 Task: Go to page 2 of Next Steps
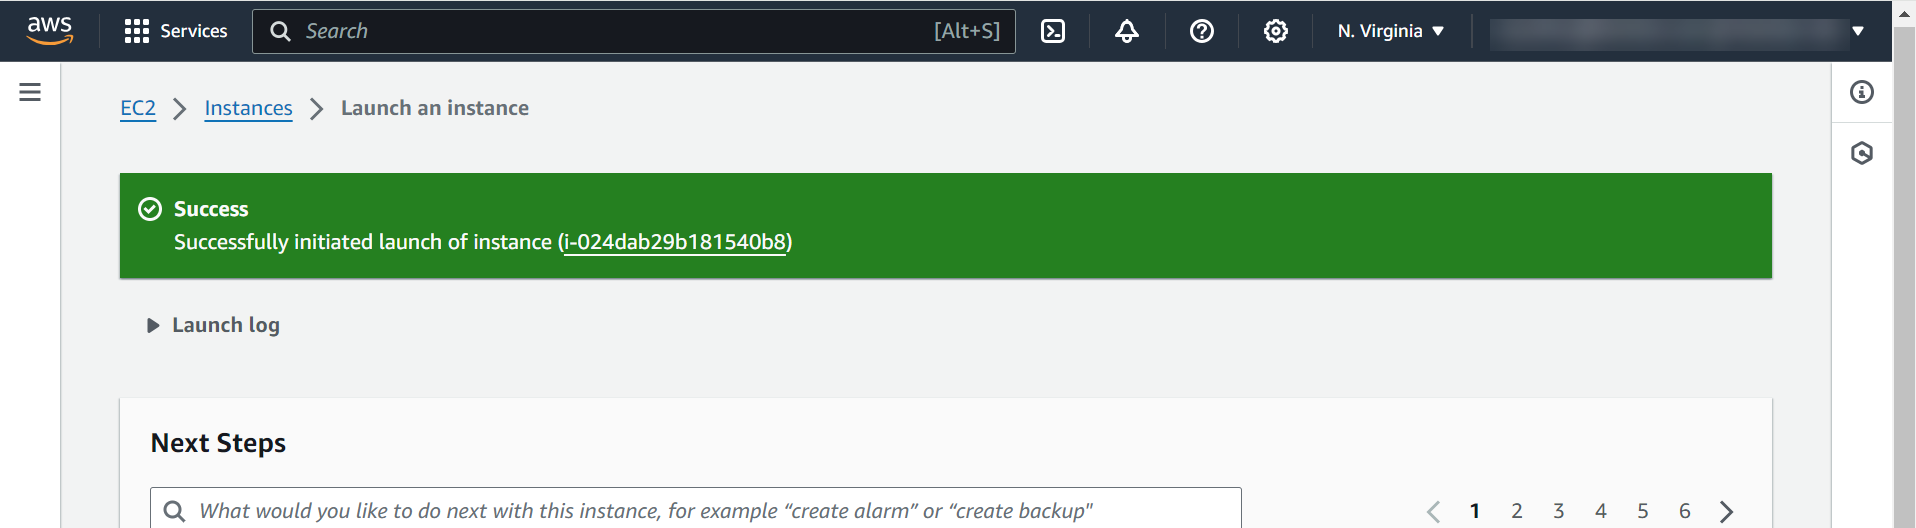[x=1517, y=511]
